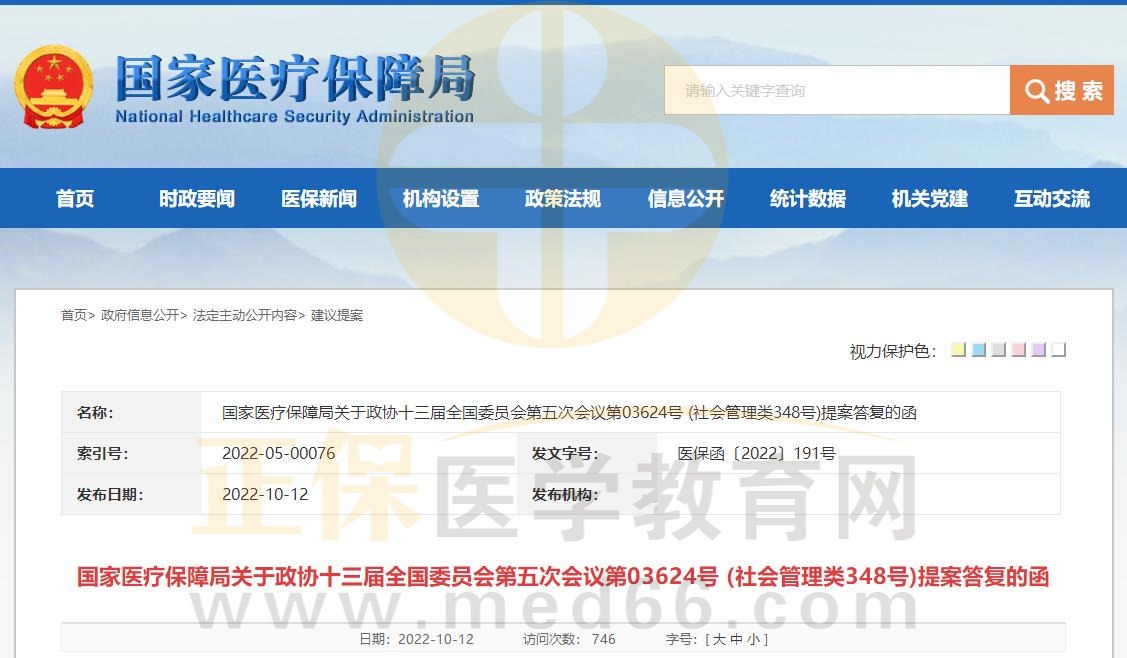Set font size to 大 (large)
This screenshot has height=658, width=1127.
(x=719, y=639)
